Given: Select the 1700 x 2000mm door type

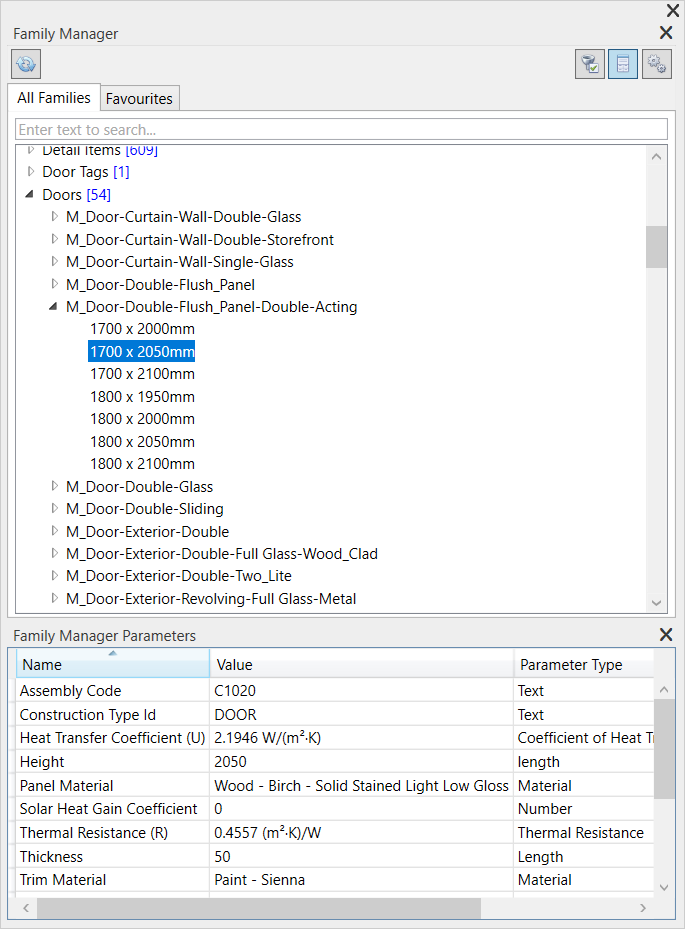Looking at the screenshot, I should [142, 329].
